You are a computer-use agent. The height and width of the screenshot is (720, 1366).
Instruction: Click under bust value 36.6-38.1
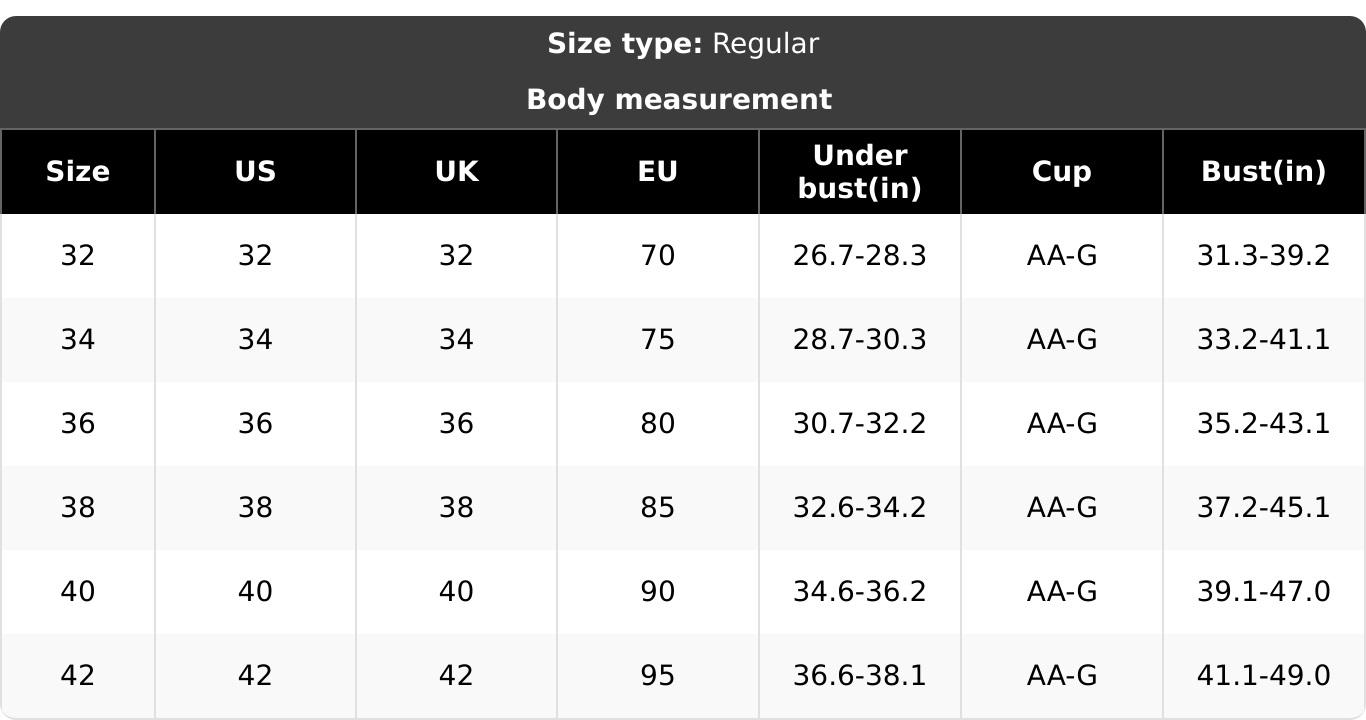[860, 676]
